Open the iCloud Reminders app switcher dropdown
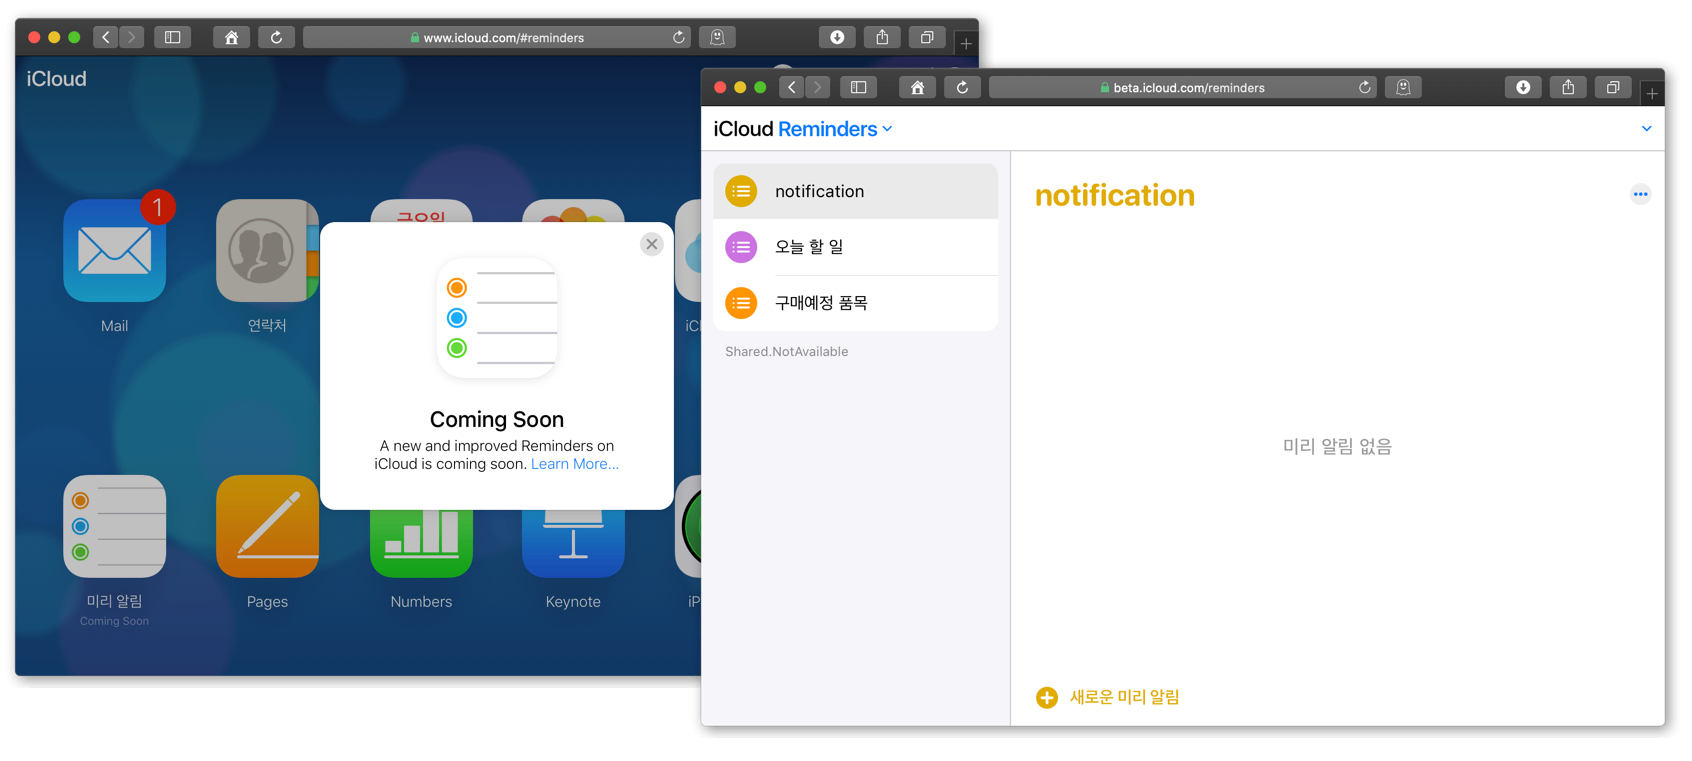This screenshot has width=1692, height=761. coord(836,129)
